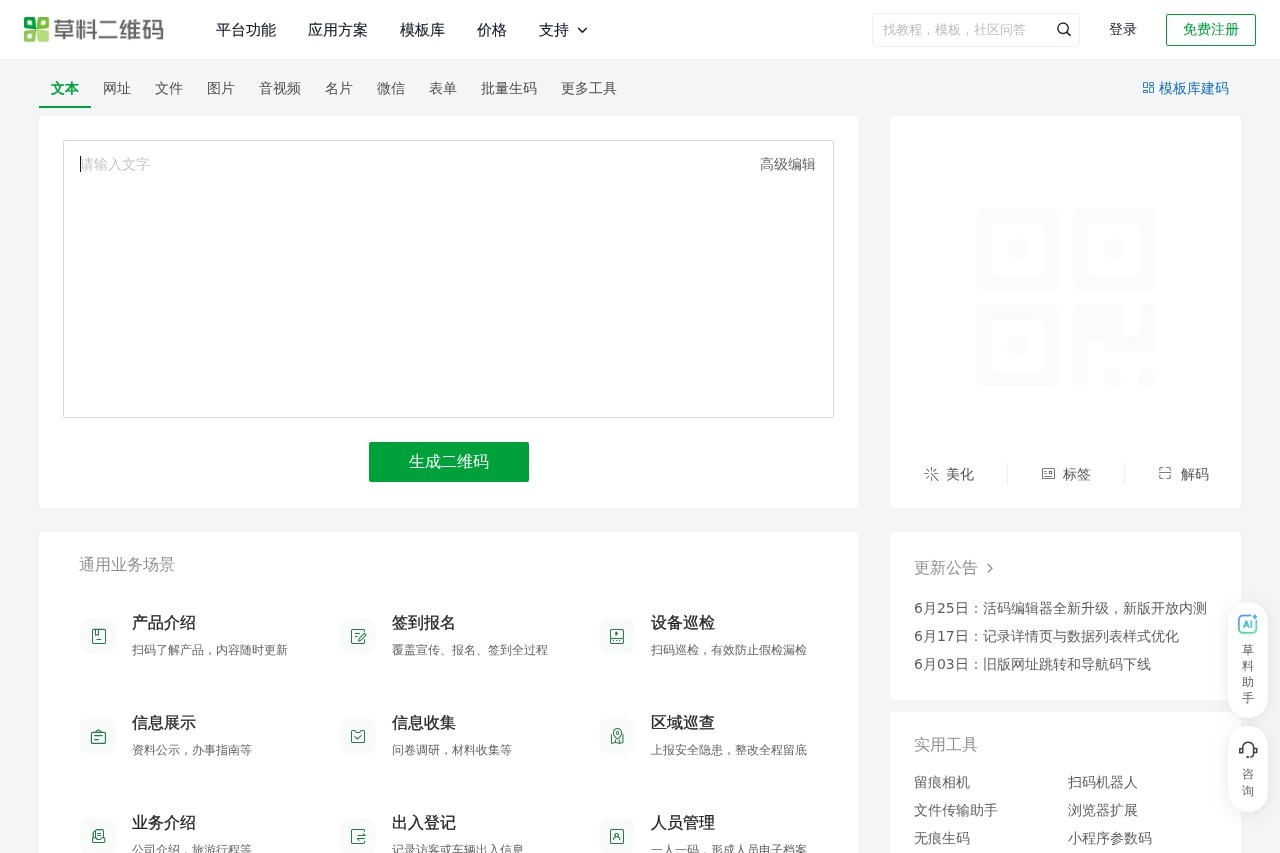Open 平台功能 menu

246,30
